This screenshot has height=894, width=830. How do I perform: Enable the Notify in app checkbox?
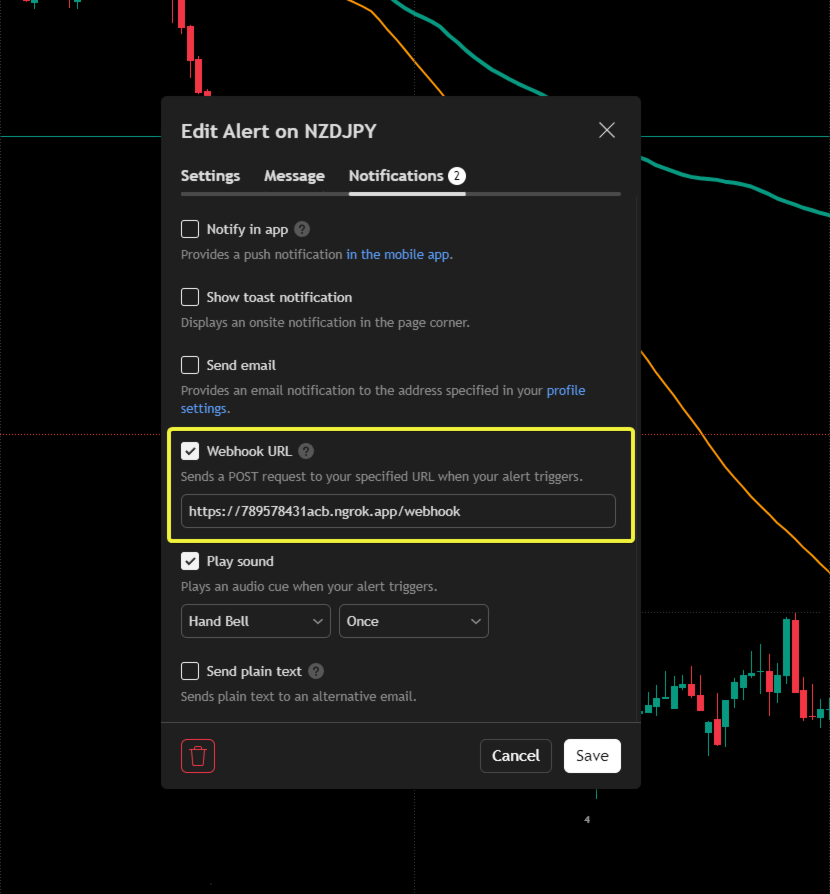pyautogui.click(x=190, y=229)
